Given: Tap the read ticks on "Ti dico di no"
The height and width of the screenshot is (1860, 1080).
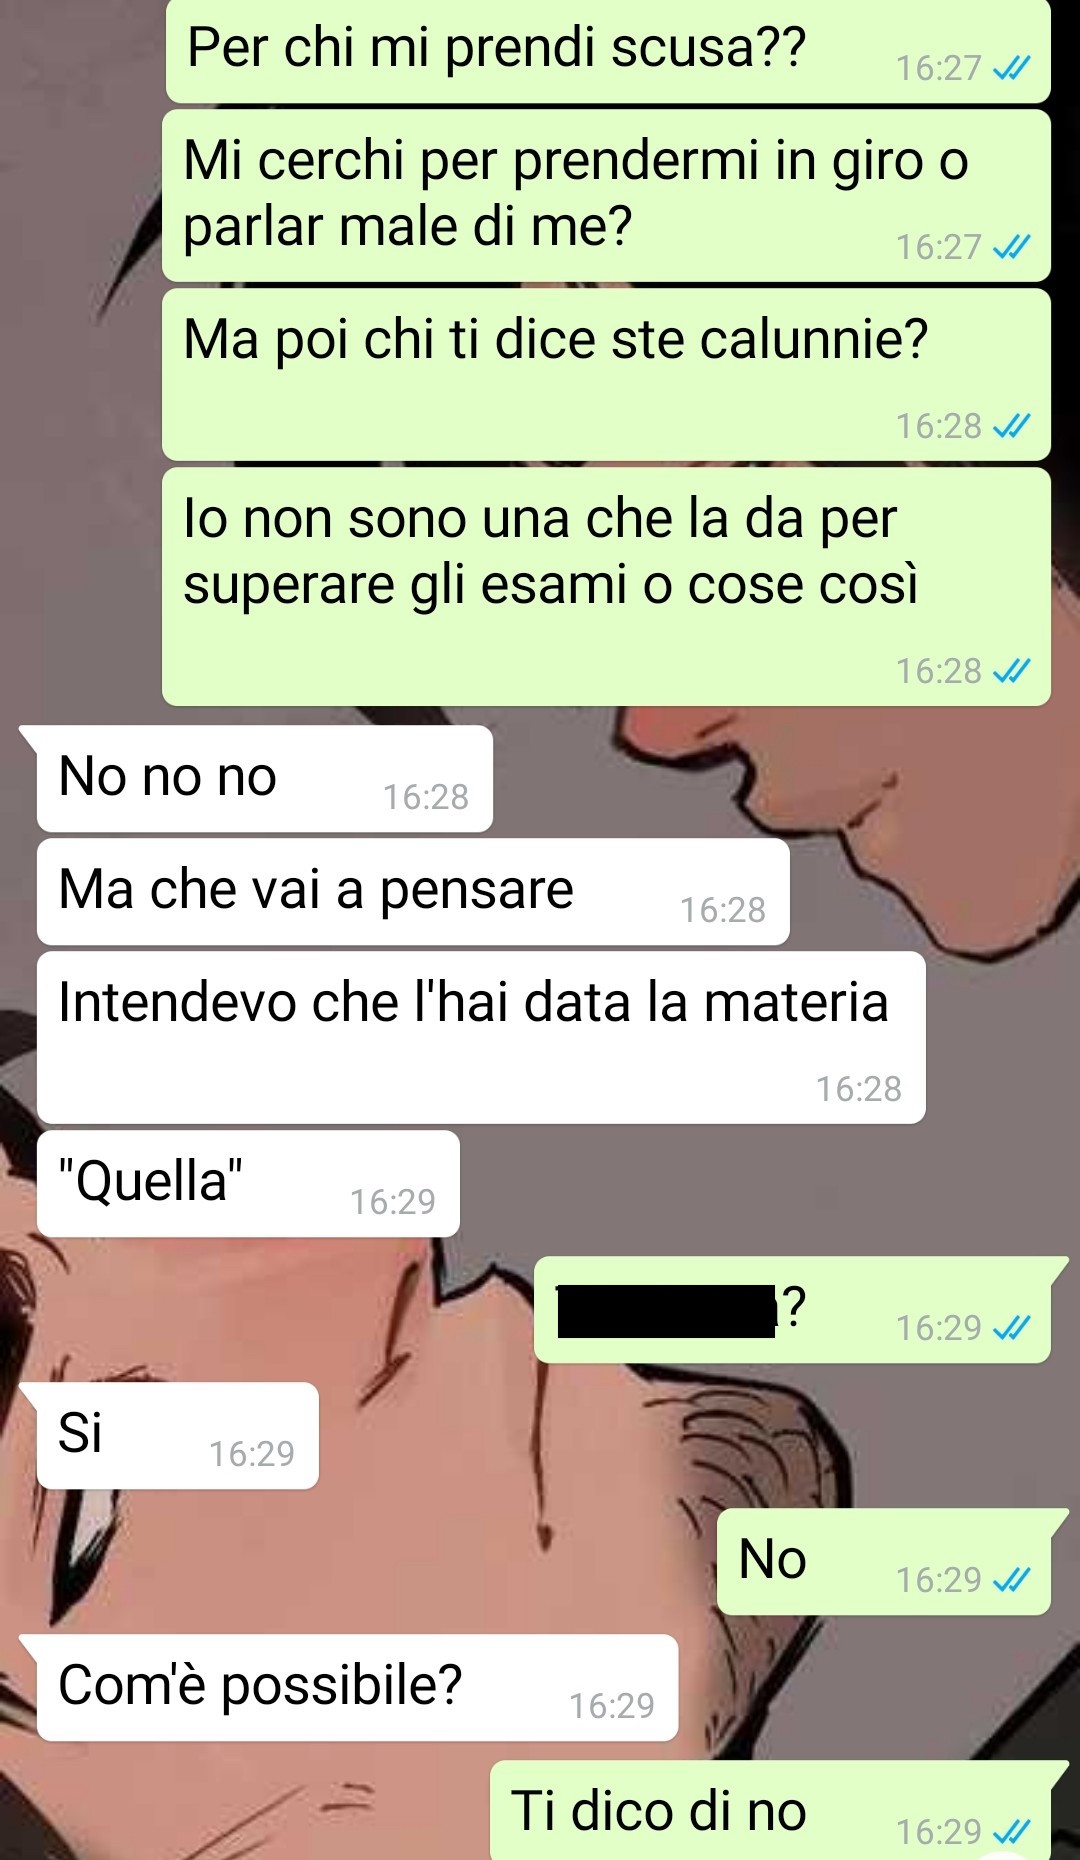Looking at the screenshot, I should (x=1011, y=1831).
